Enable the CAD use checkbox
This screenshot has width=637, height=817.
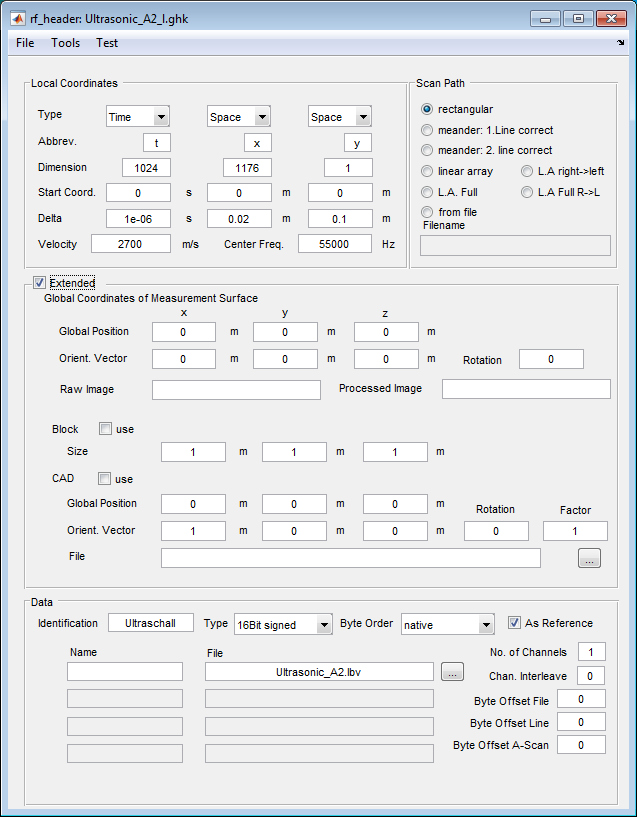pos(105,478)
